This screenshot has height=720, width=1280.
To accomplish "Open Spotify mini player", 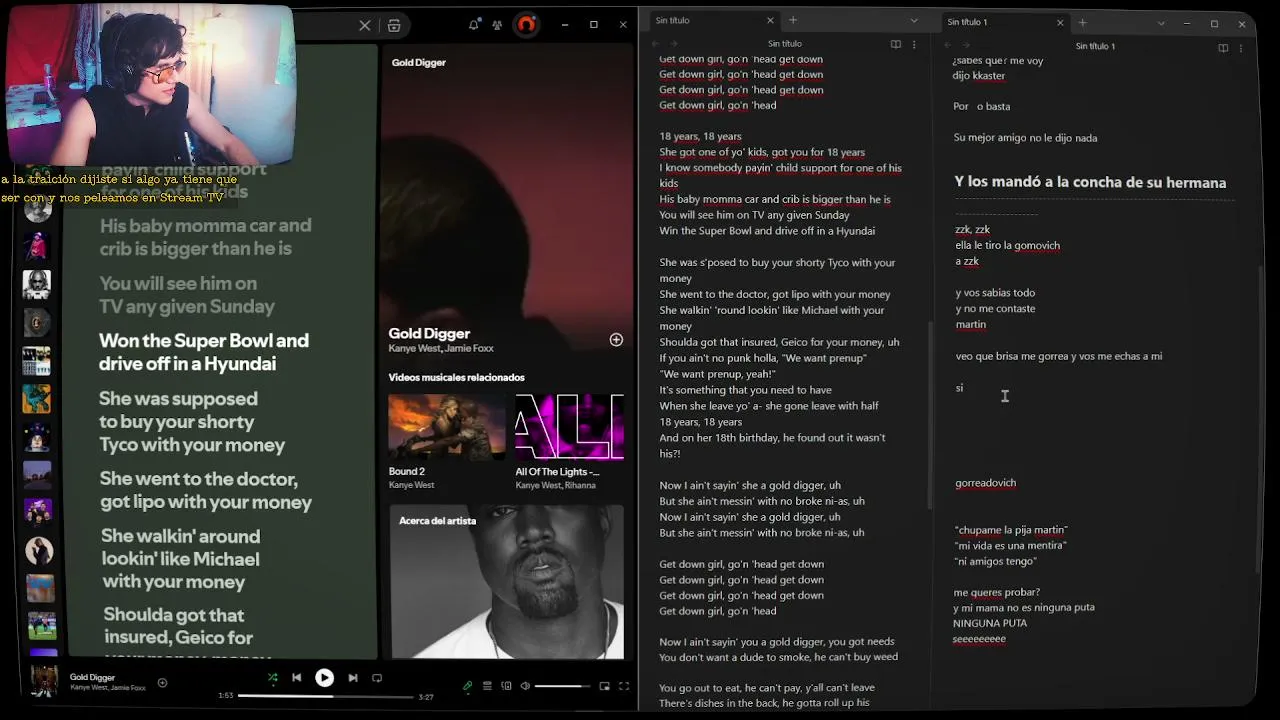I will pos(604,686).
